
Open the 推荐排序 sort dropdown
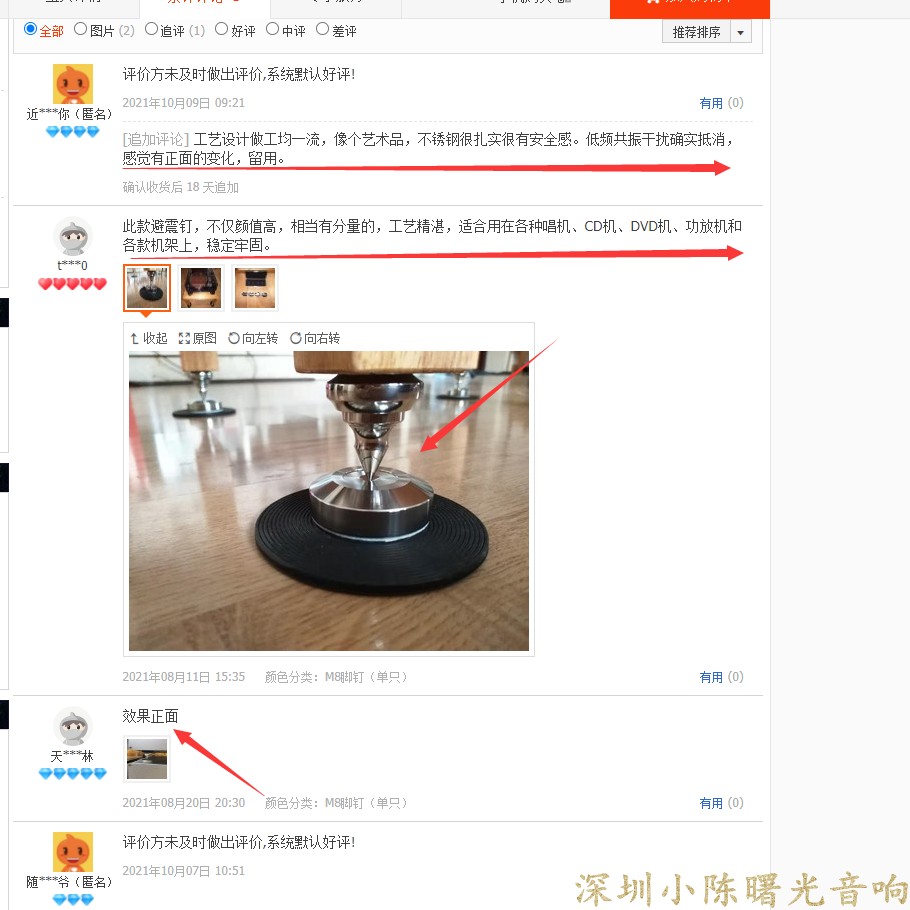tap(696, 32)
